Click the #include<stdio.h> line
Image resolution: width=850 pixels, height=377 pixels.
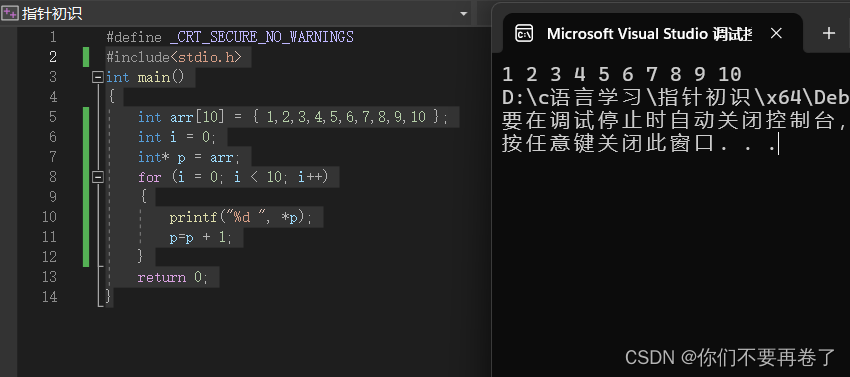[x=174, y=57]
